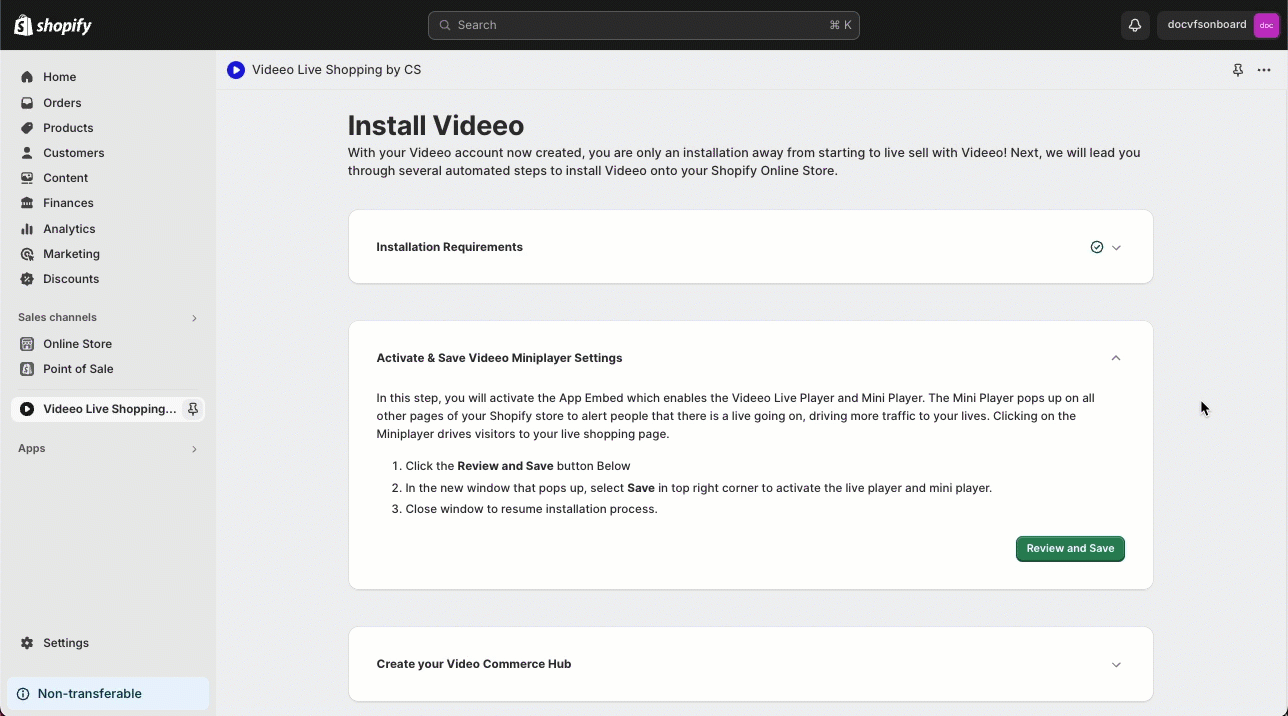The image size is (1288, 716).
Task: Expand Installation Requirements section chevron
Action: point(1116,248)
